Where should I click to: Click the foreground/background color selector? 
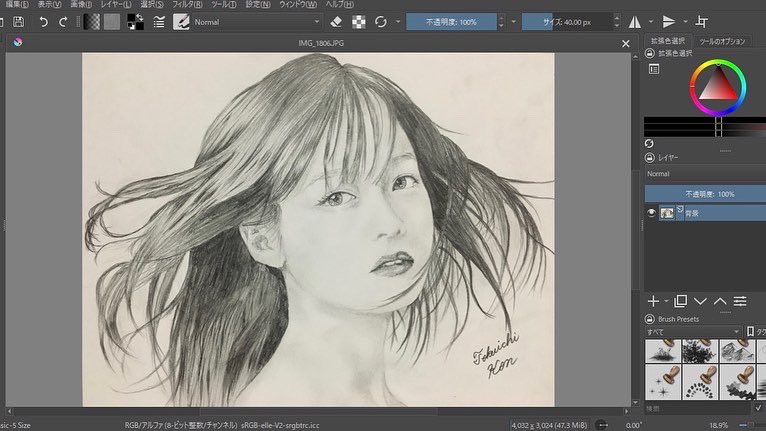pos(135,22)
